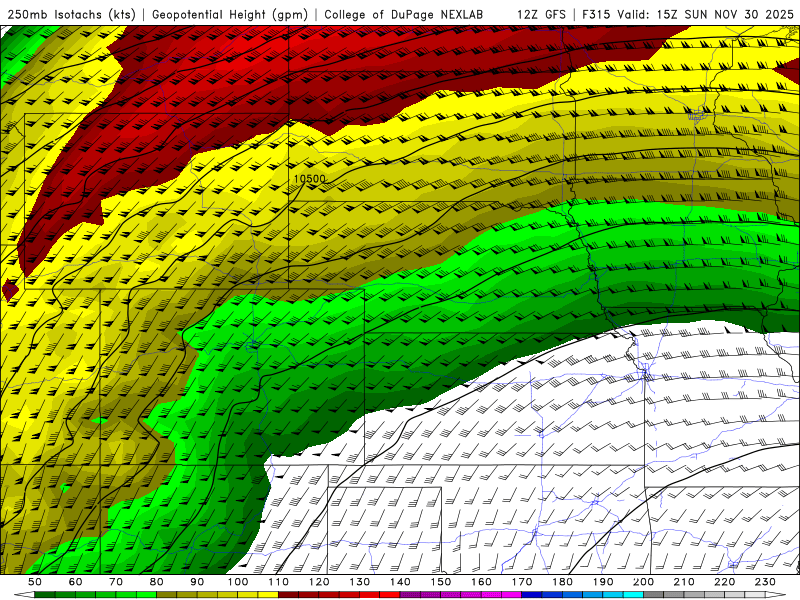Click the 'College of DuPage NEXLAB' label
This screenshot has height=600, width=800.
404,15
